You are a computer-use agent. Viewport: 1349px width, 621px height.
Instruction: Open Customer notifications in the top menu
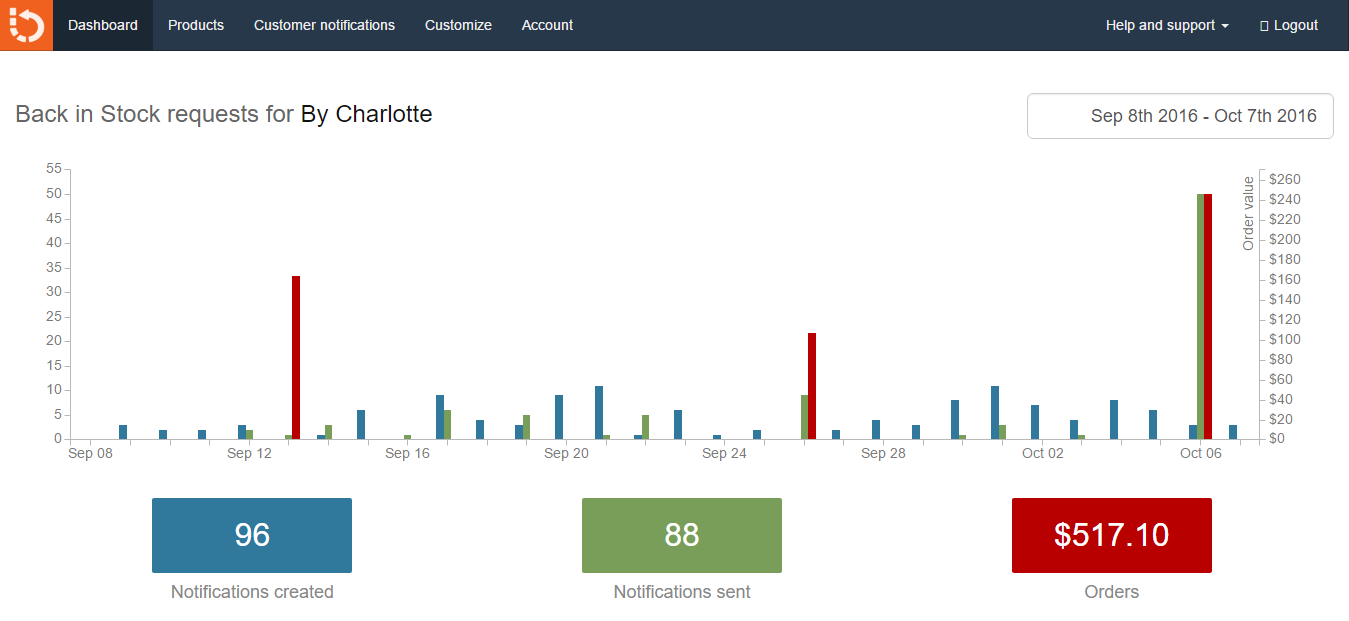coord(324,25)
